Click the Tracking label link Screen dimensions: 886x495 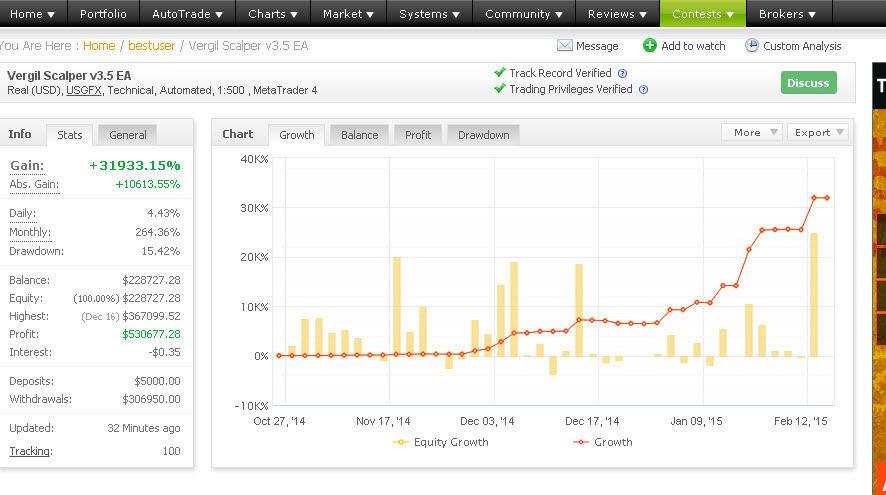point(31,451)
